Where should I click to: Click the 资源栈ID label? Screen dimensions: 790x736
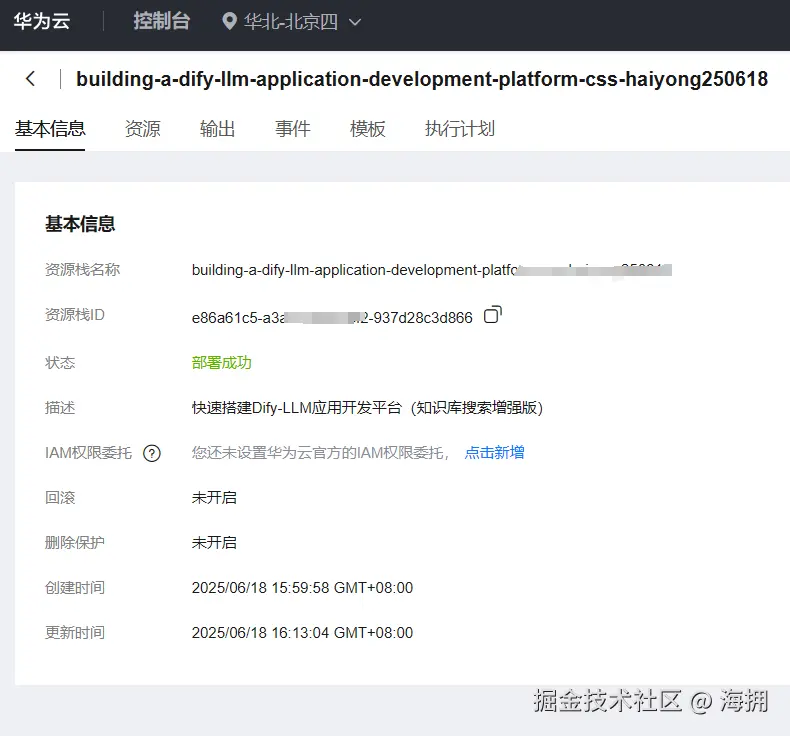[75, 315]
